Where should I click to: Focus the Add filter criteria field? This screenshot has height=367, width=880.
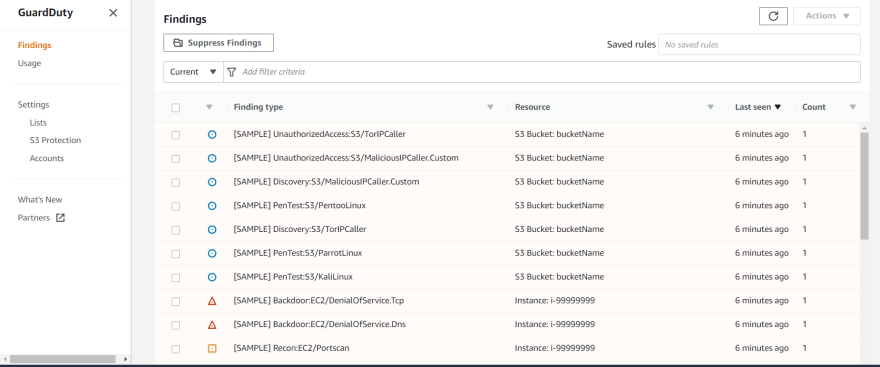542,72
